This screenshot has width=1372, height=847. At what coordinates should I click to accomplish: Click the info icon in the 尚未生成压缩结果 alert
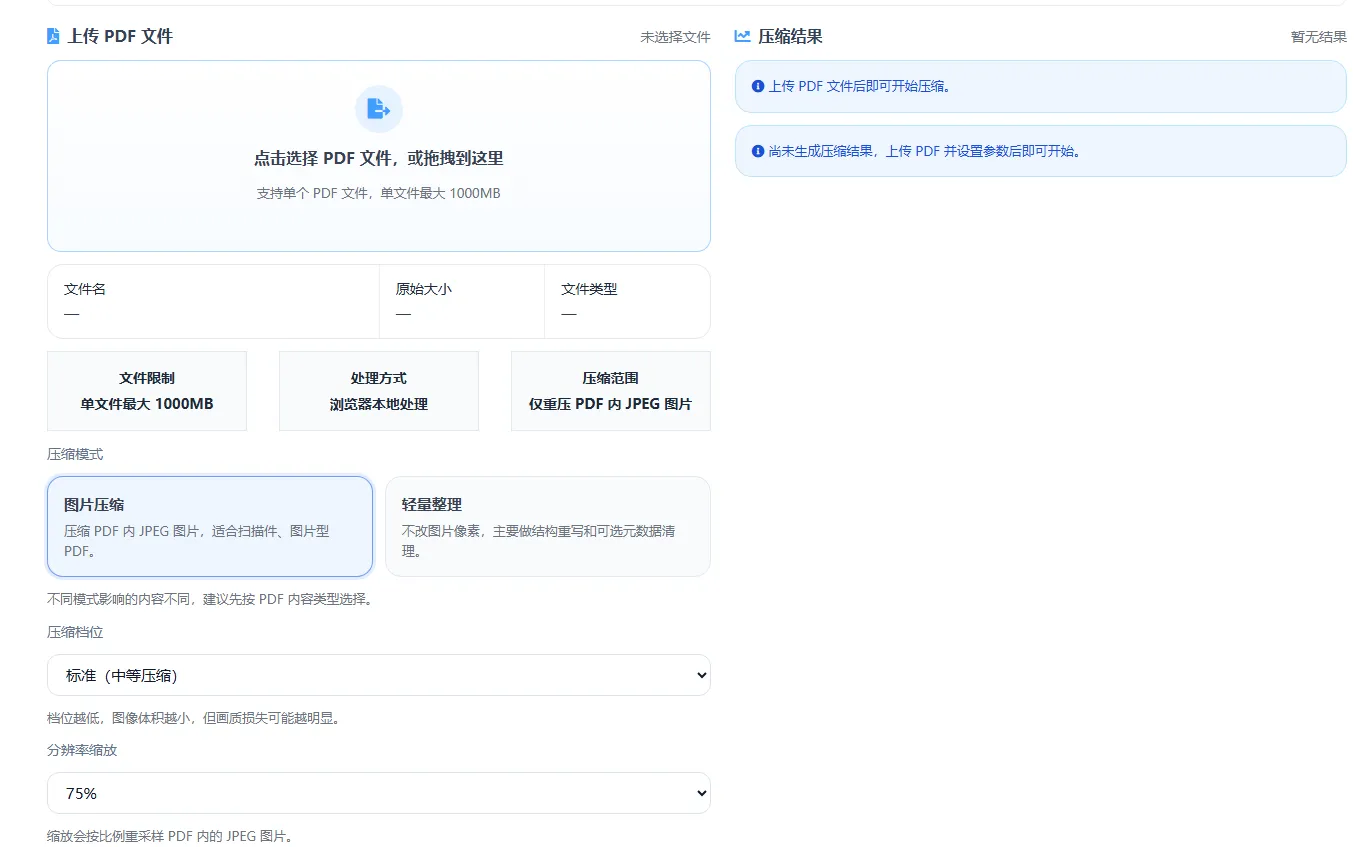[x=757, y=151]
